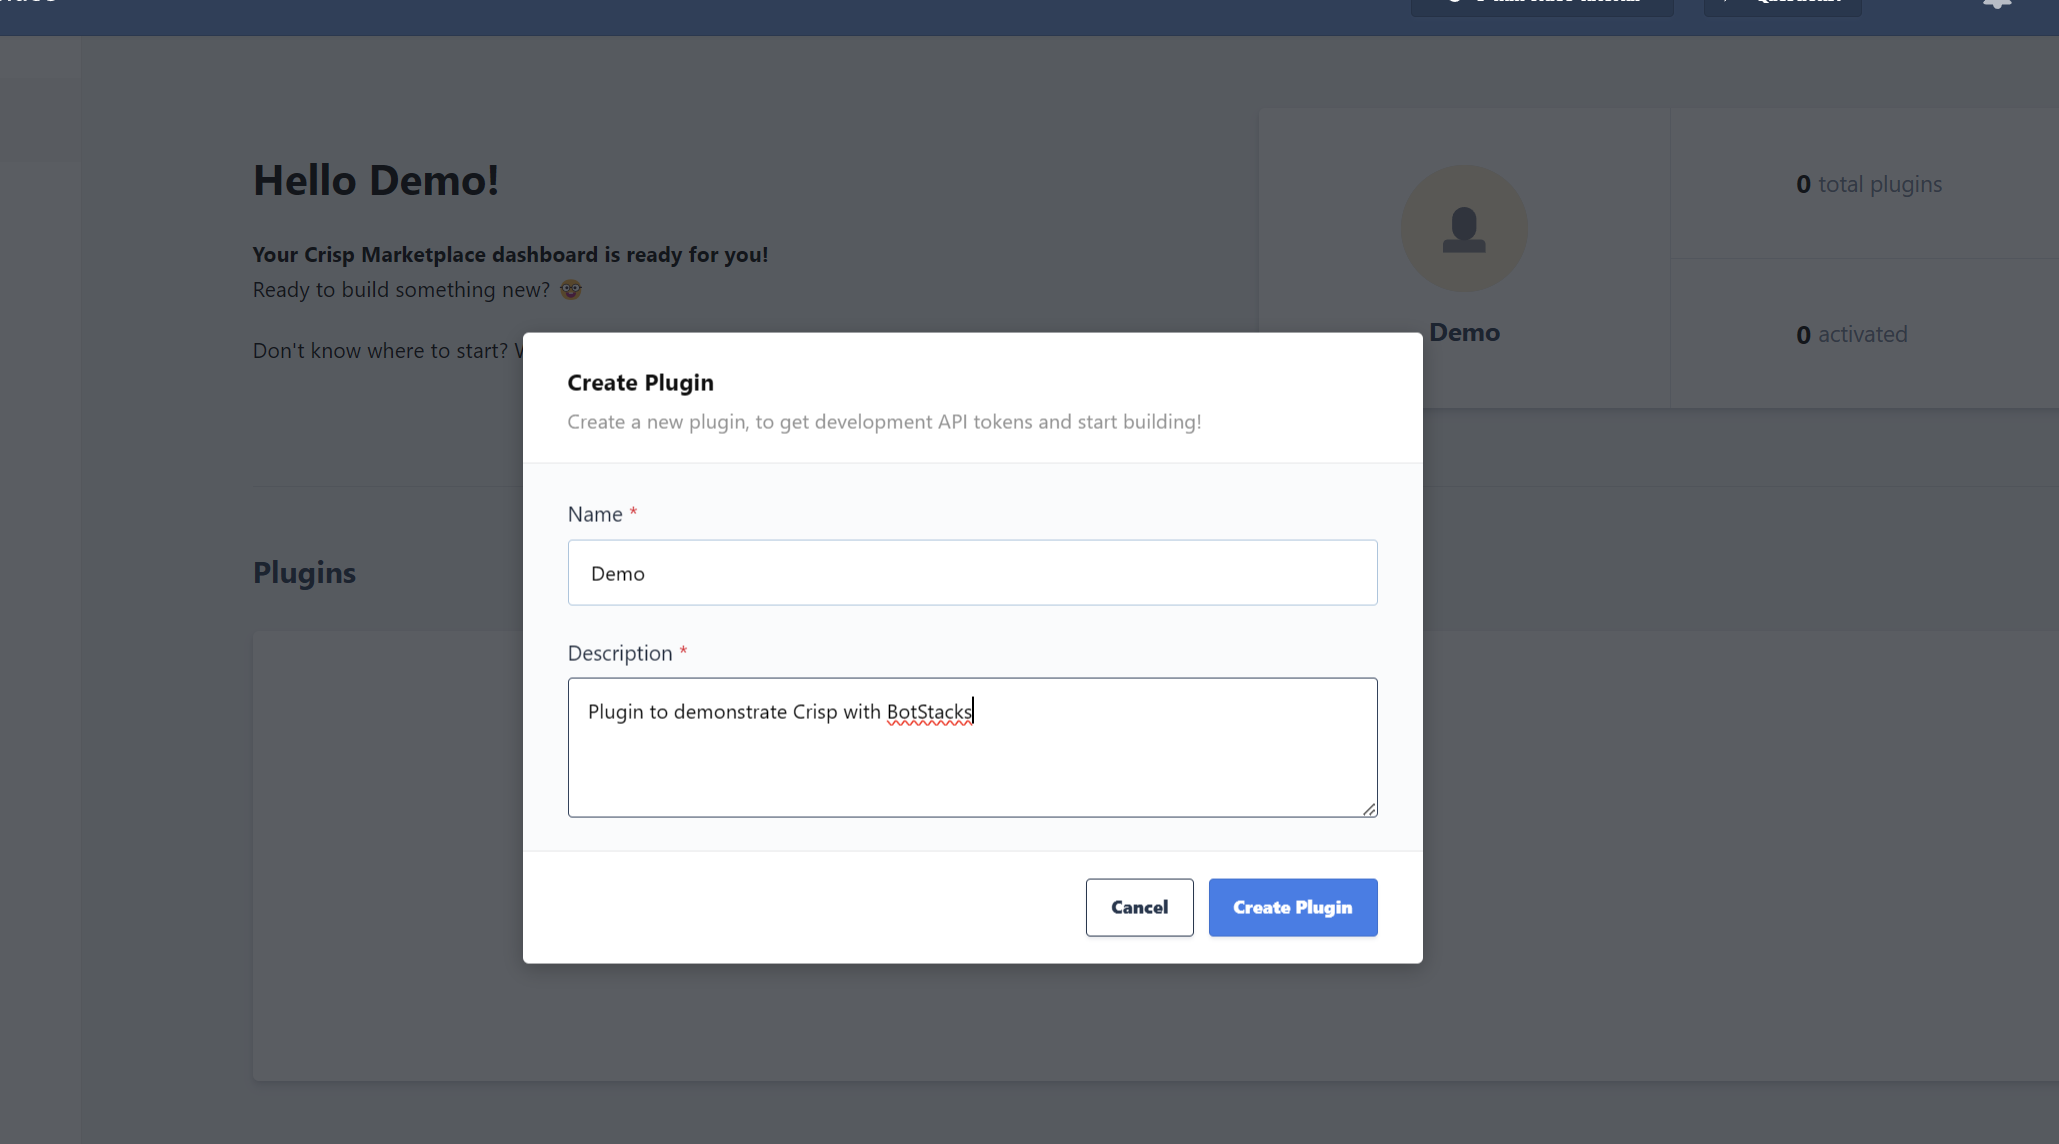2059x1144 pixels.
Task: Click the '0 activated' counter
Action: coord(1851,334)
